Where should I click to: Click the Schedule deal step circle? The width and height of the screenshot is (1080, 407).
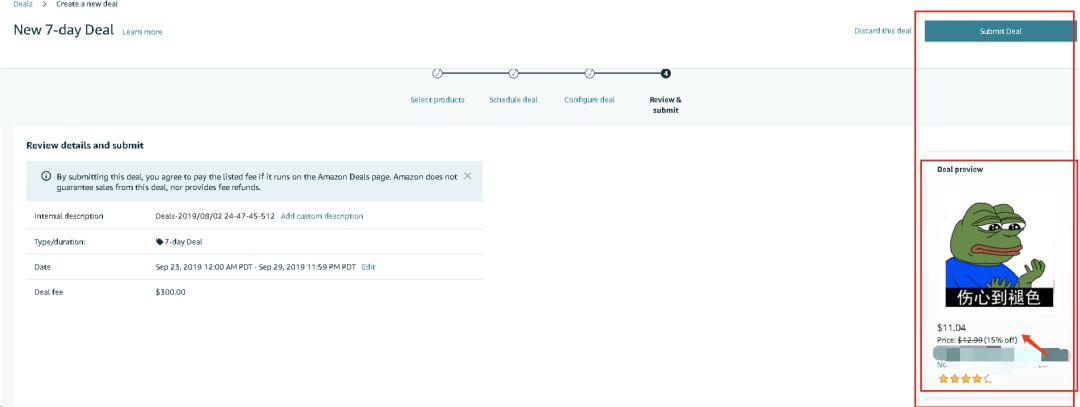[513, 74]
